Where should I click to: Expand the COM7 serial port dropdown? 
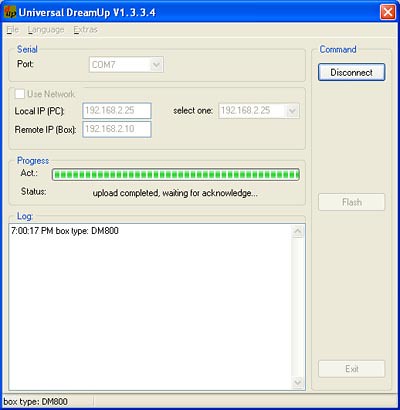coord(126,65)
